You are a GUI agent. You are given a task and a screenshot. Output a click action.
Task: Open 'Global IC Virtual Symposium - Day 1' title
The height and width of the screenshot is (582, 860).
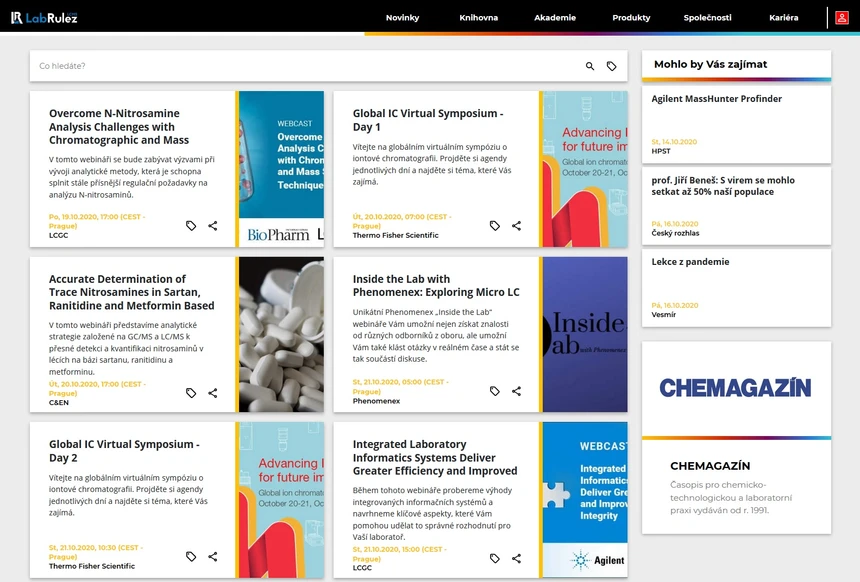pos(428,120)
